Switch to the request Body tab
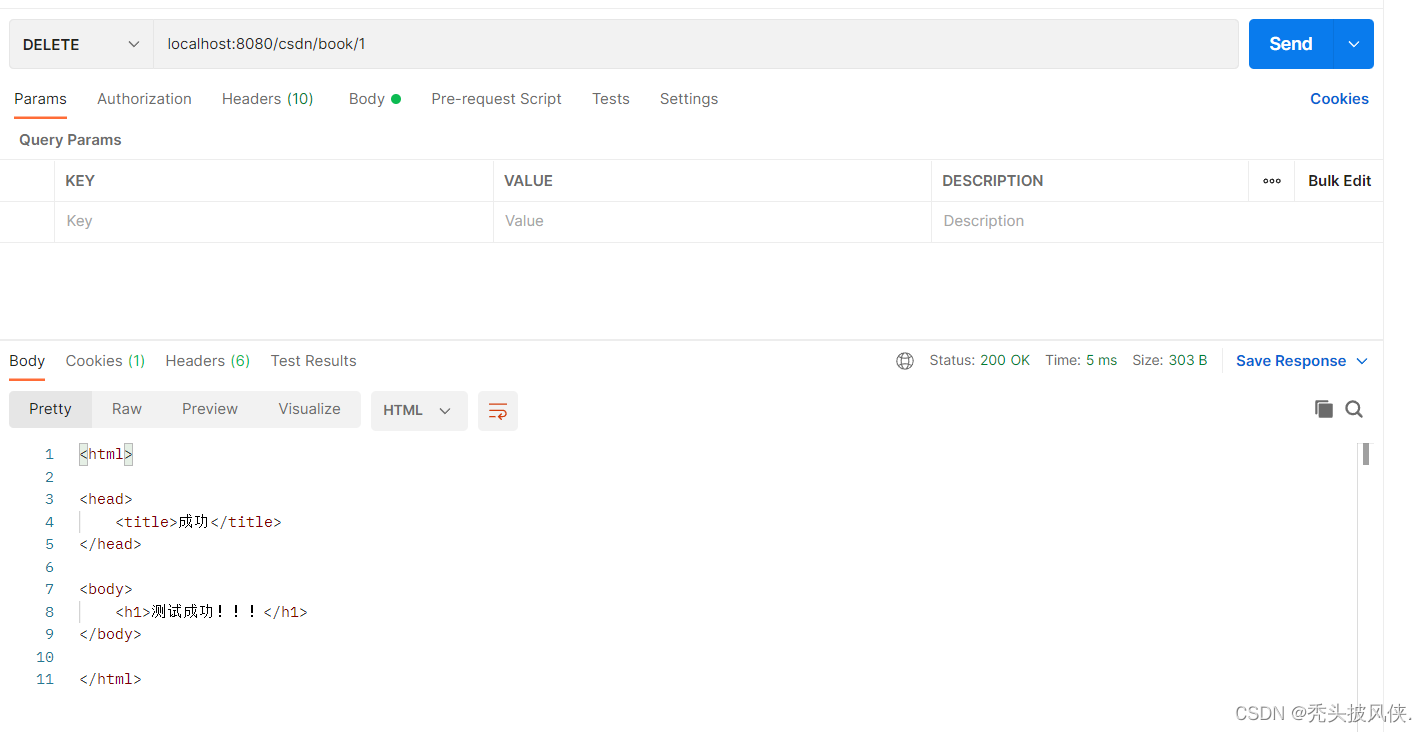 tap(375, 99)
